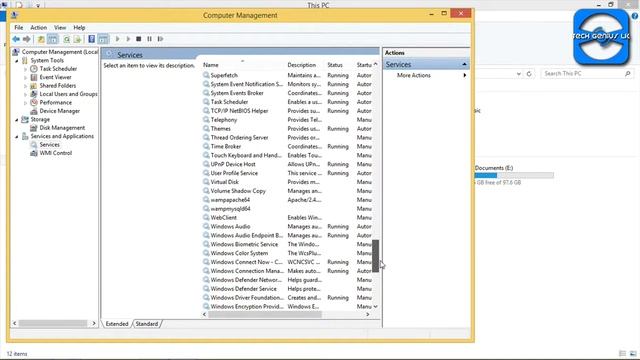Click the Up One Level folder icon
Screen dimensions: 640x360
coord(41,39)
